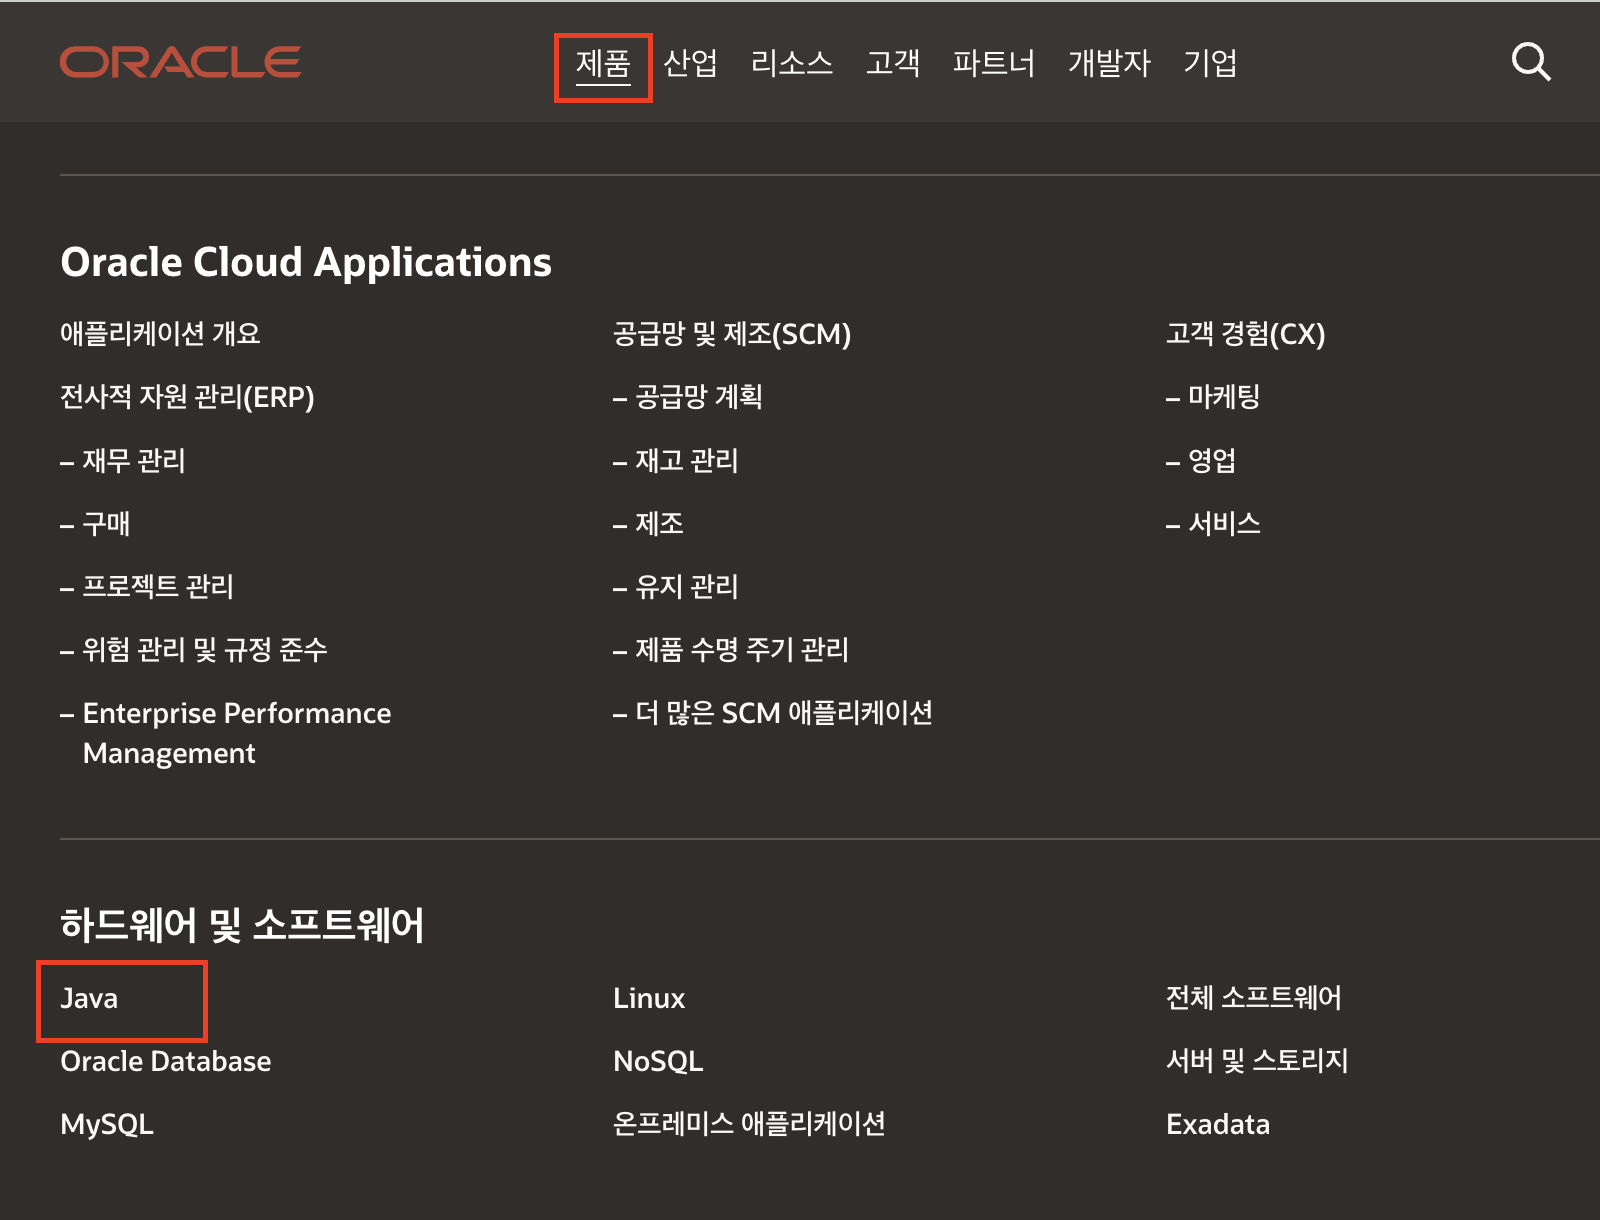Open 고객 경험(CX) link
The width and height of the screenshot is (1600, 1220).
pyautogui.click(x=1246, y=334)
